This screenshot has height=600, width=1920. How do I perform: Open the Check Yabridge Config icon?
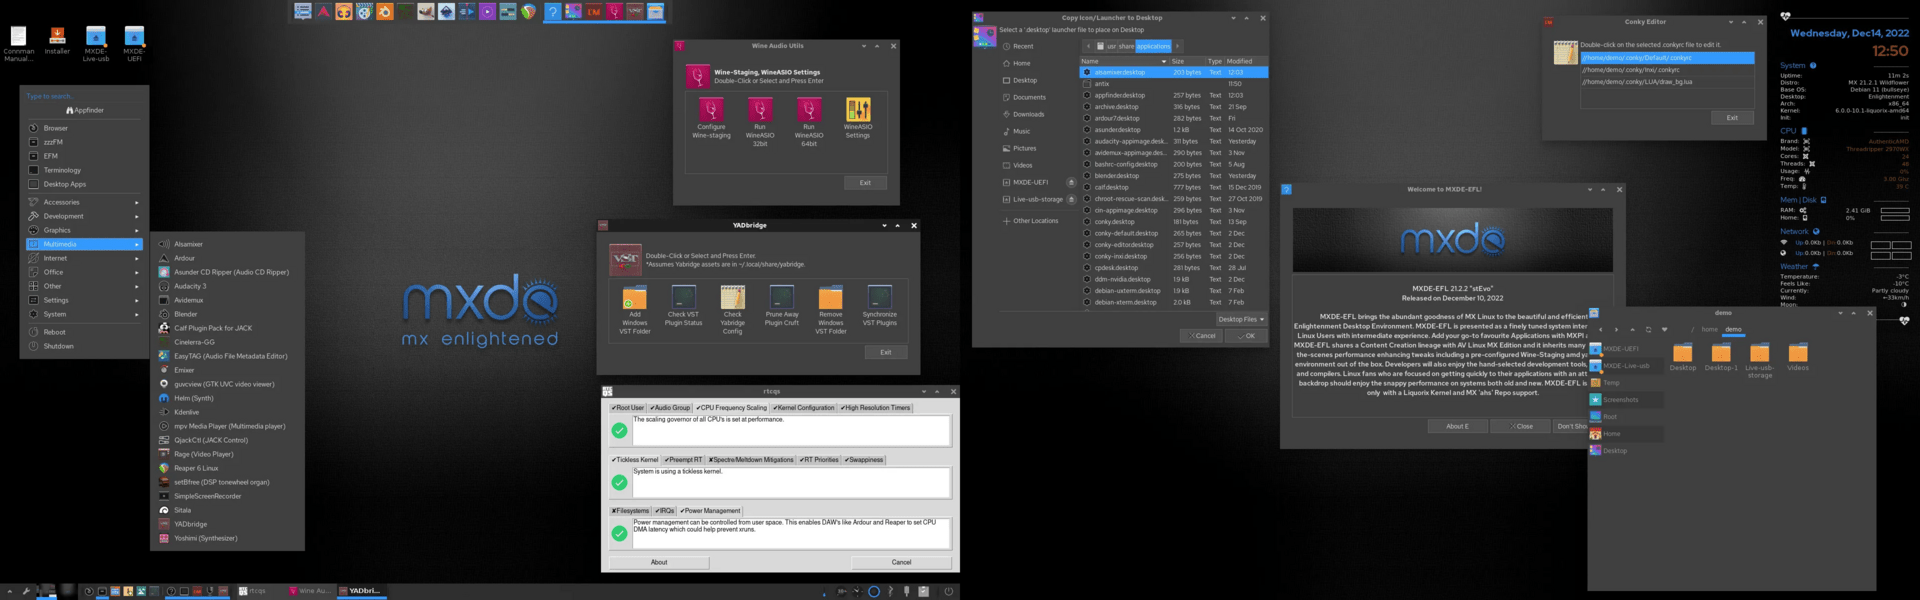732,298
